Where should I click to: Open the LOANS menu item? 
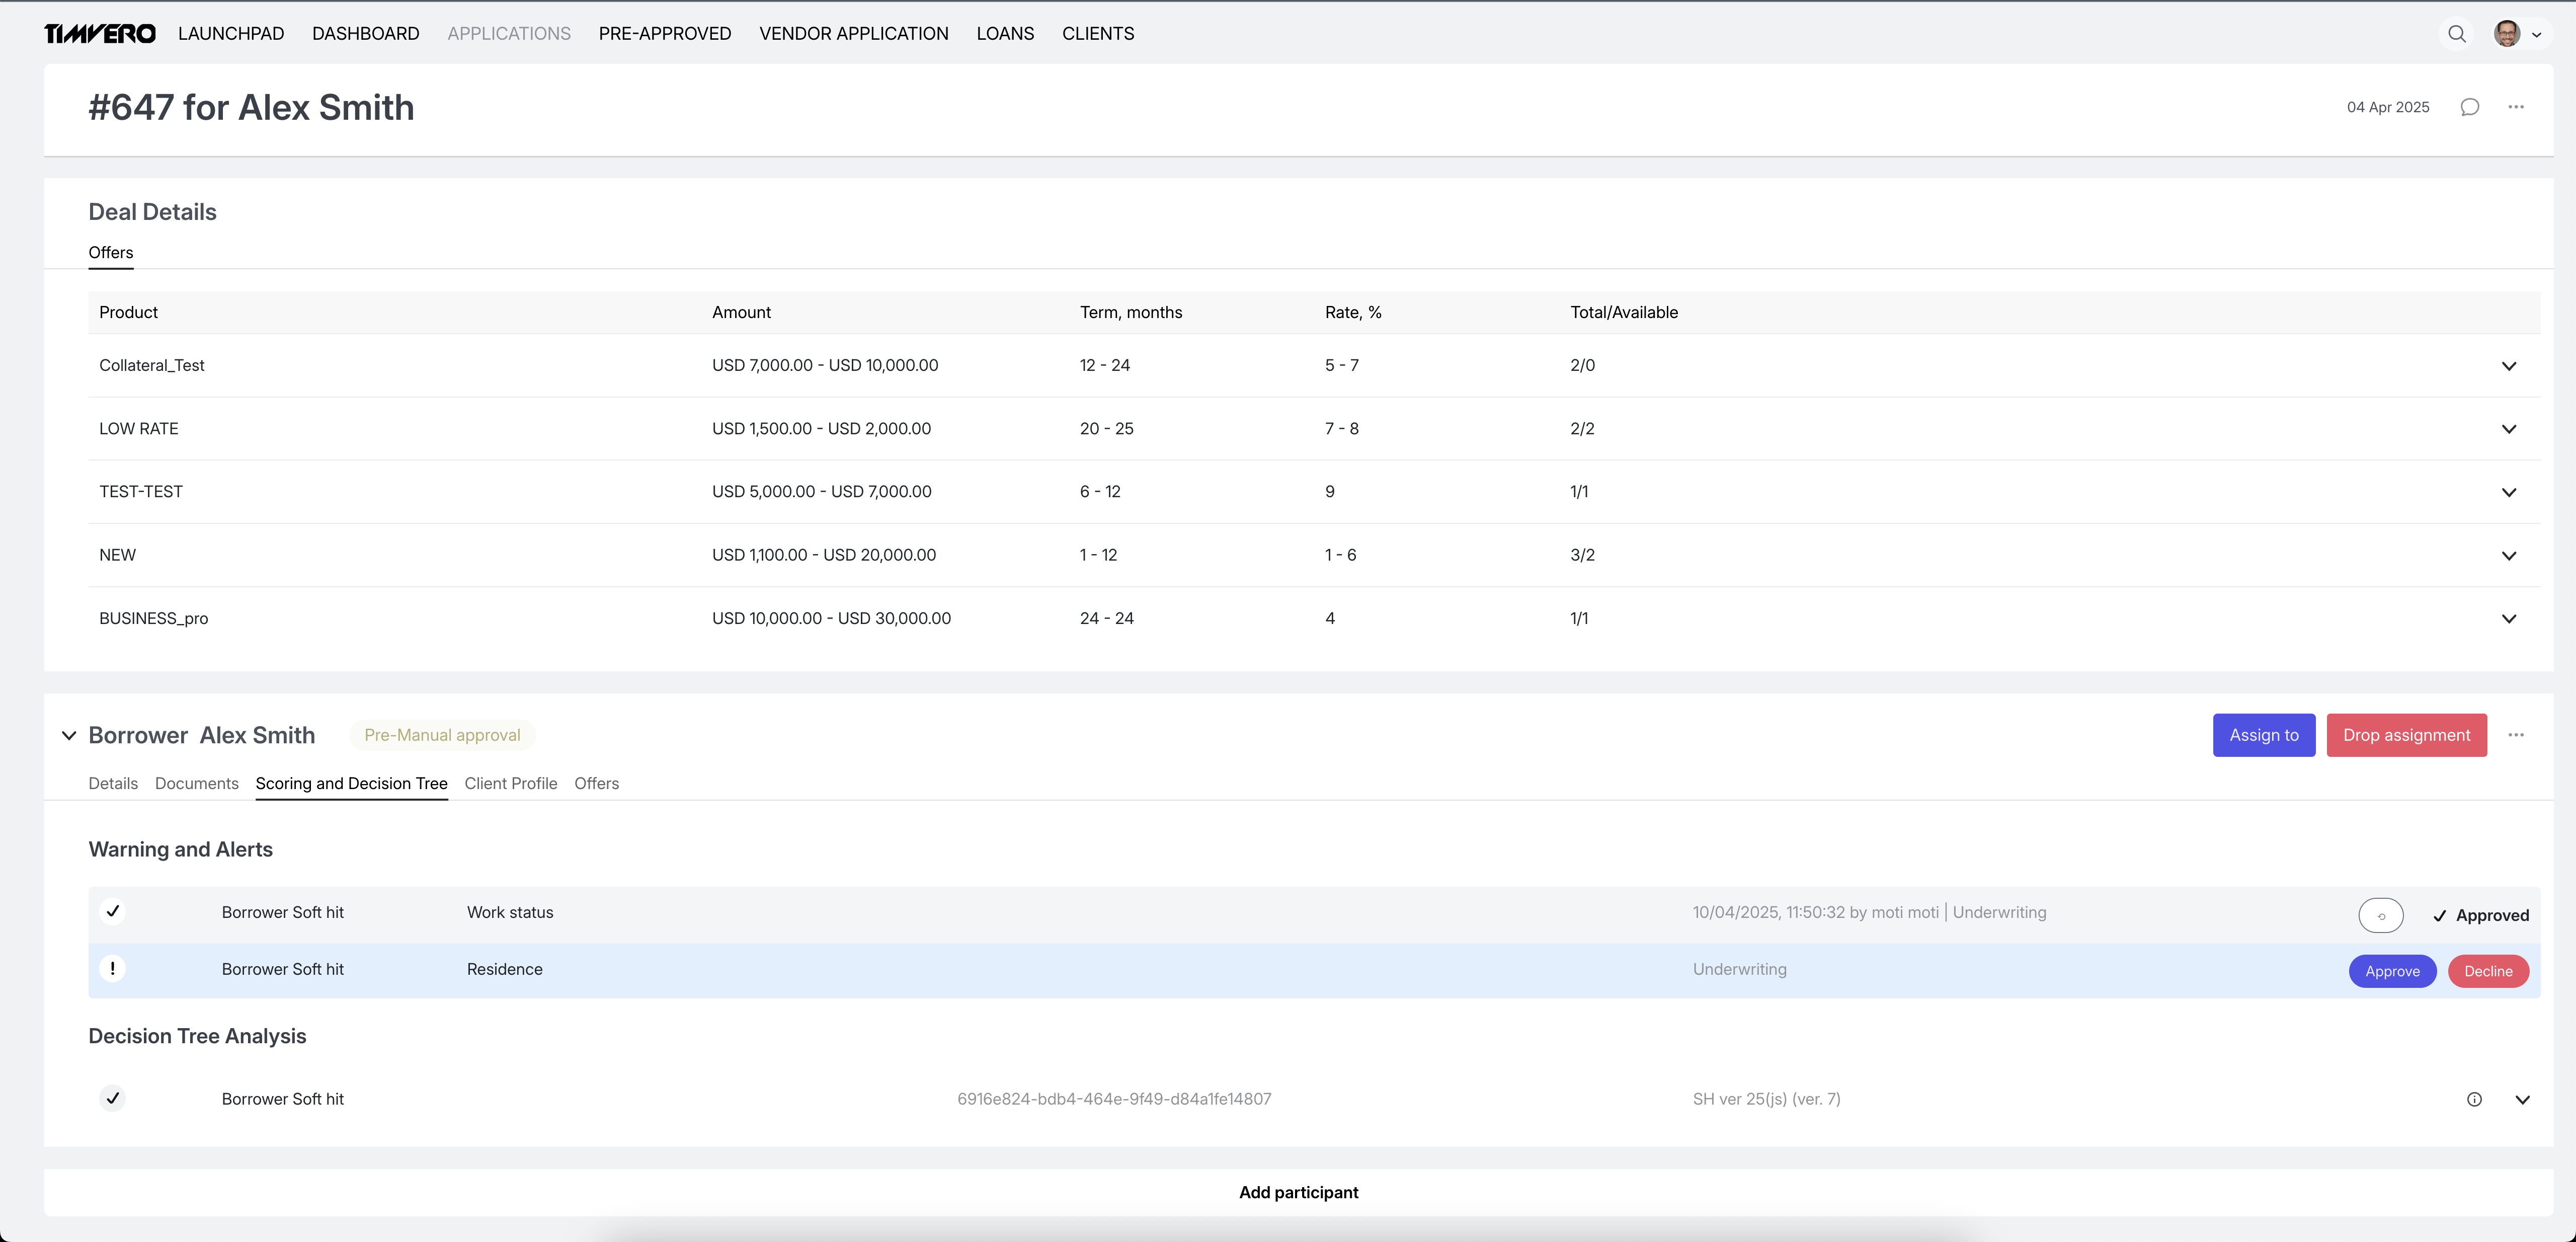pos(1005,34)
